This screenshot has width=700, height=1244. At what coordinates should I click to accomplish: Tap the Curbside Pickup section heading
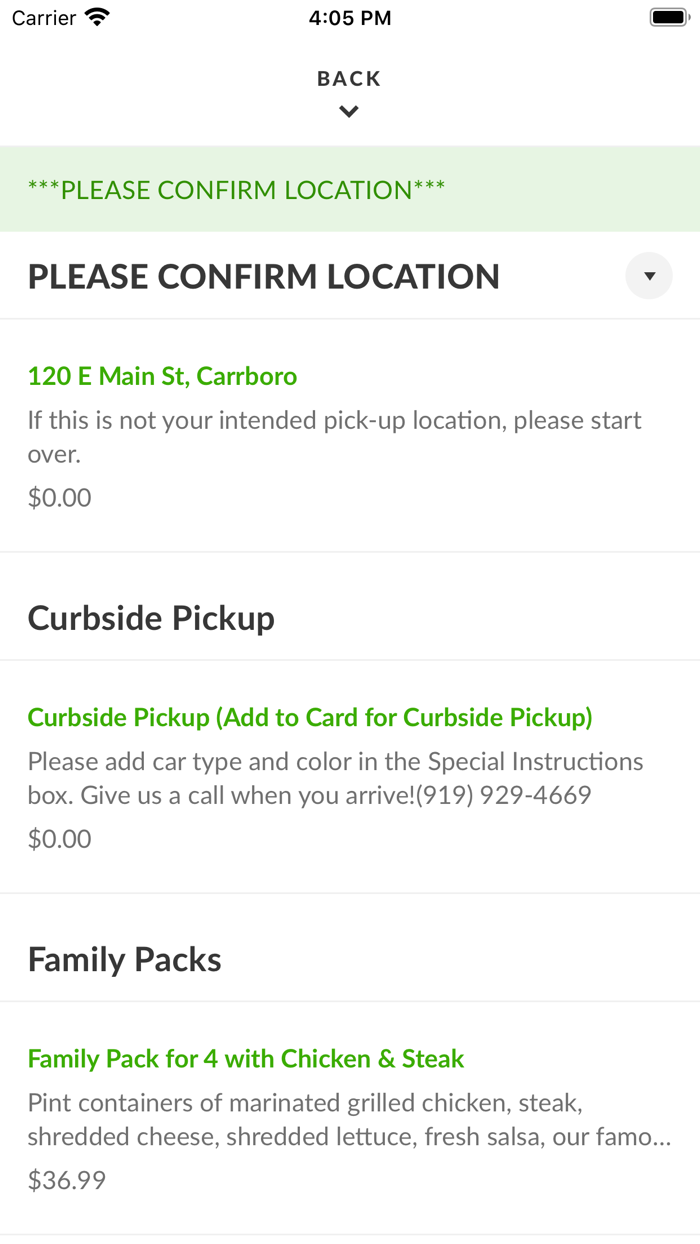pyautogui.click(x=151, y=618)
